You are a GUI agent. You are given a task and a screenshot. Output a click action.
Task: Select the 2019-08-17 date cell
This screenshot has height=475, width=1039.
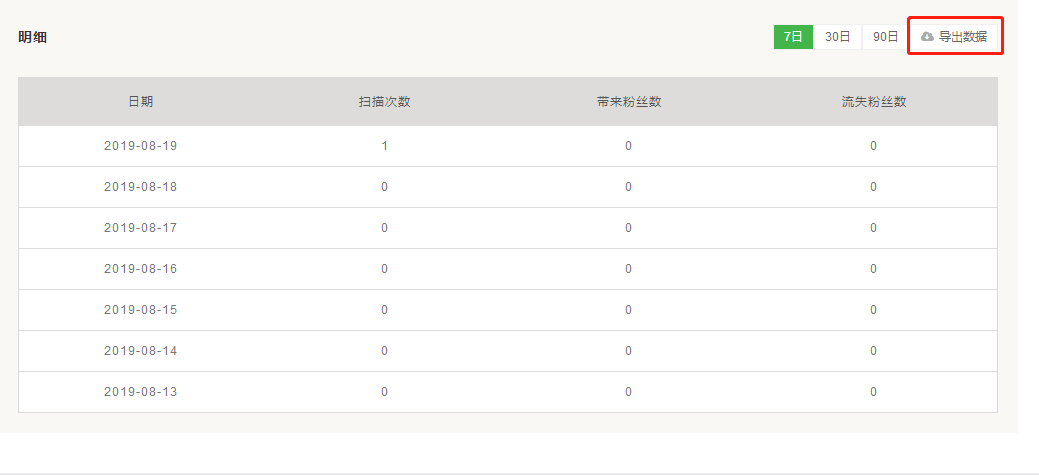(140, 228)
